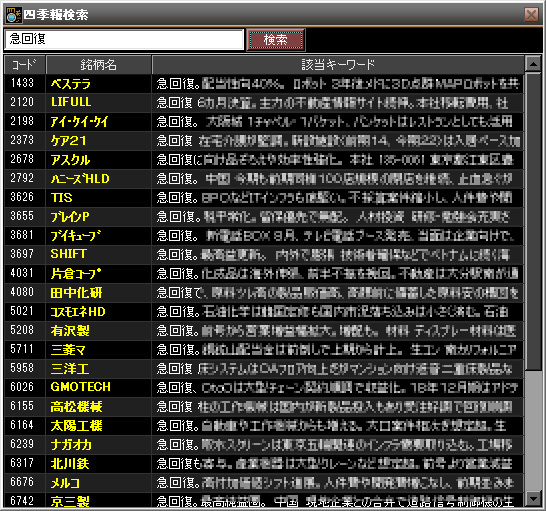Select stock name 太陽工機
This screenshot has width=546, height=511.
[x=76, y=426]
